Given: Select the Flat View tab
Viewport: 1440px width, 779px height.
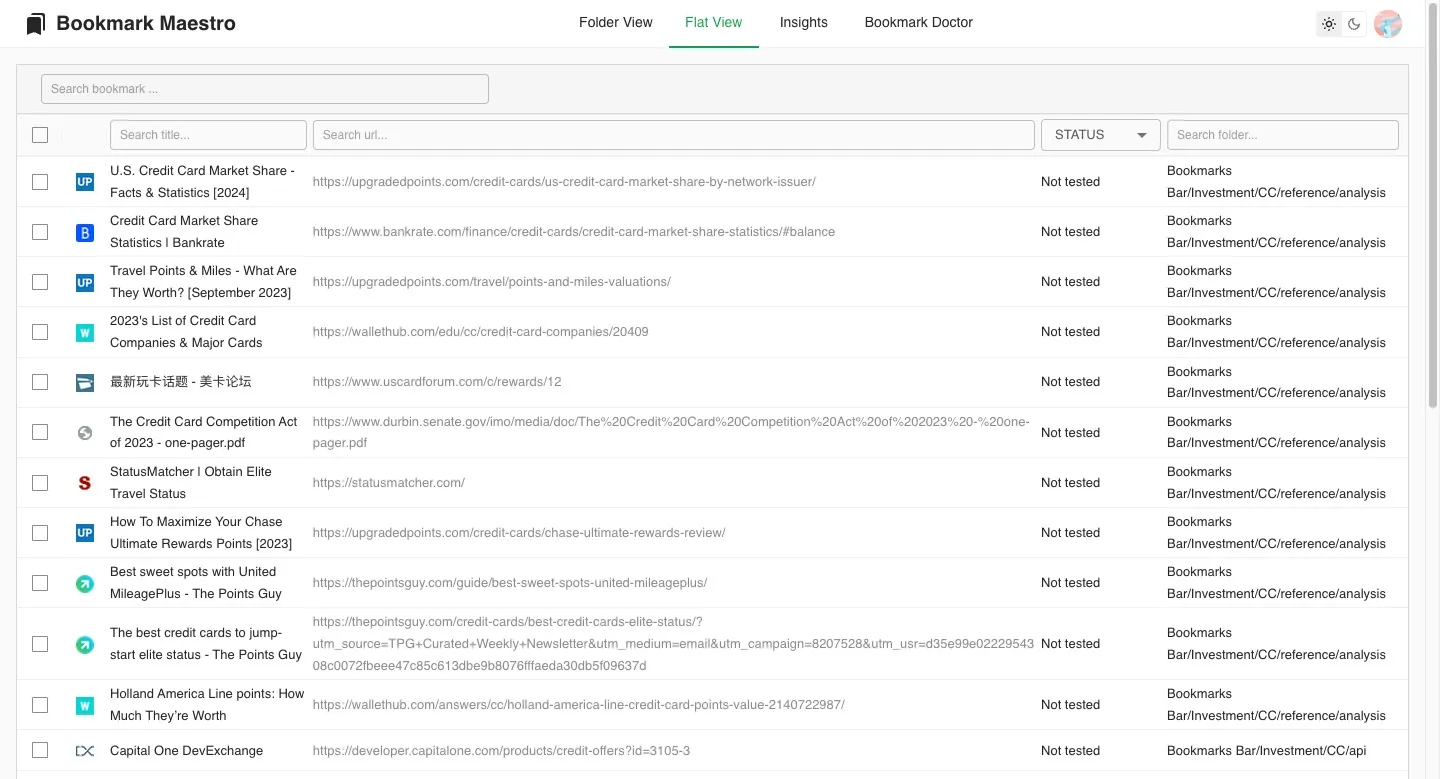Looking at the screenshot, I should (714, 23).
